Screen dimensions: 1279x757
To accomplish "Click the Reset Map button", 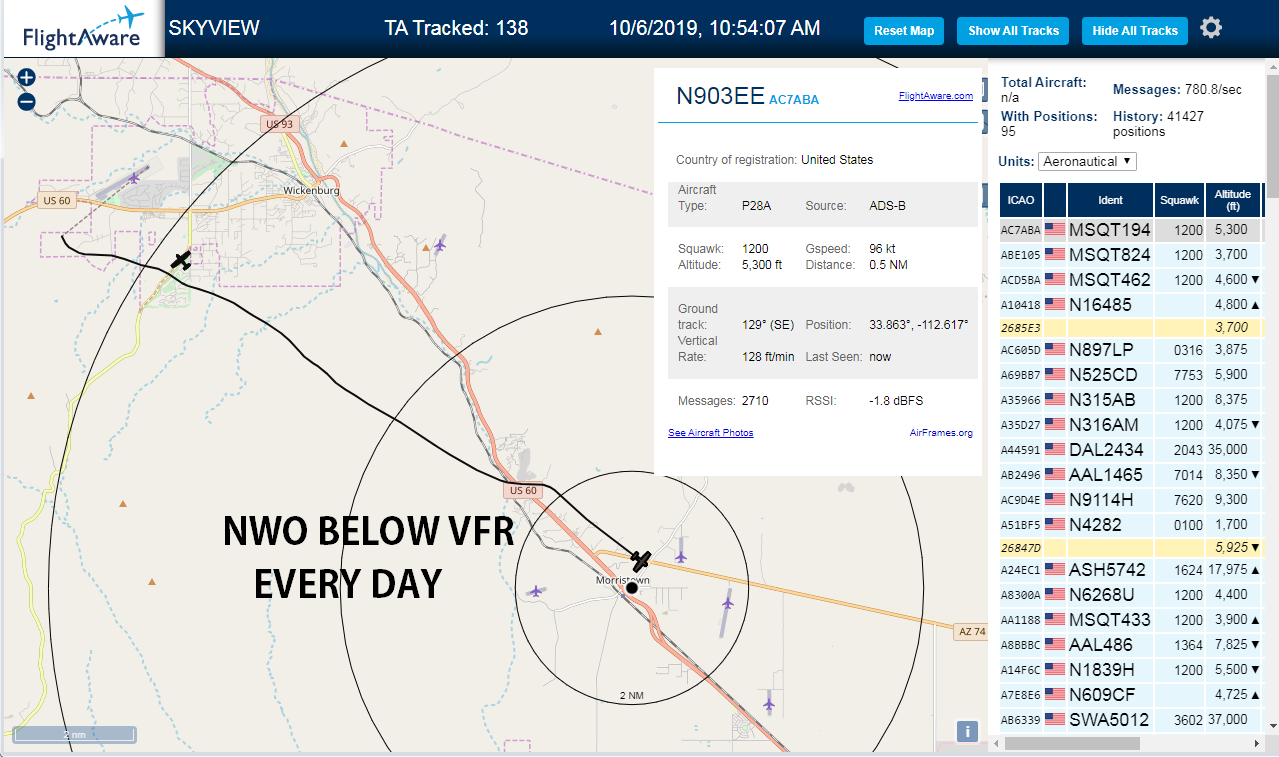I will pyautogui.click(x=904, y=31).
